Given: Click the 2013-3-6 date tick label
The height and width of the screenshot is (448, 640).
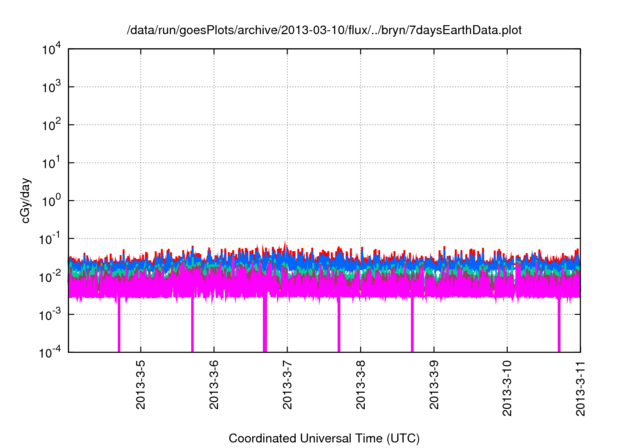Looking at the screenshot, I should pyautogui.click(x=214, y=385).
